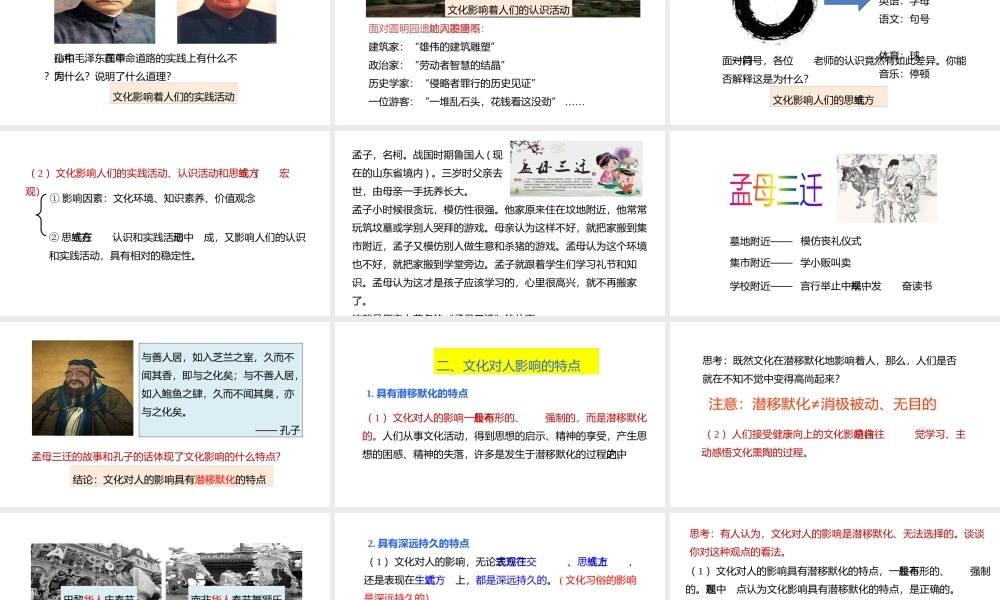Click the red line '面对圆明园遗址'
Viewport: 1000px width, 600px height.
[426, 28]
